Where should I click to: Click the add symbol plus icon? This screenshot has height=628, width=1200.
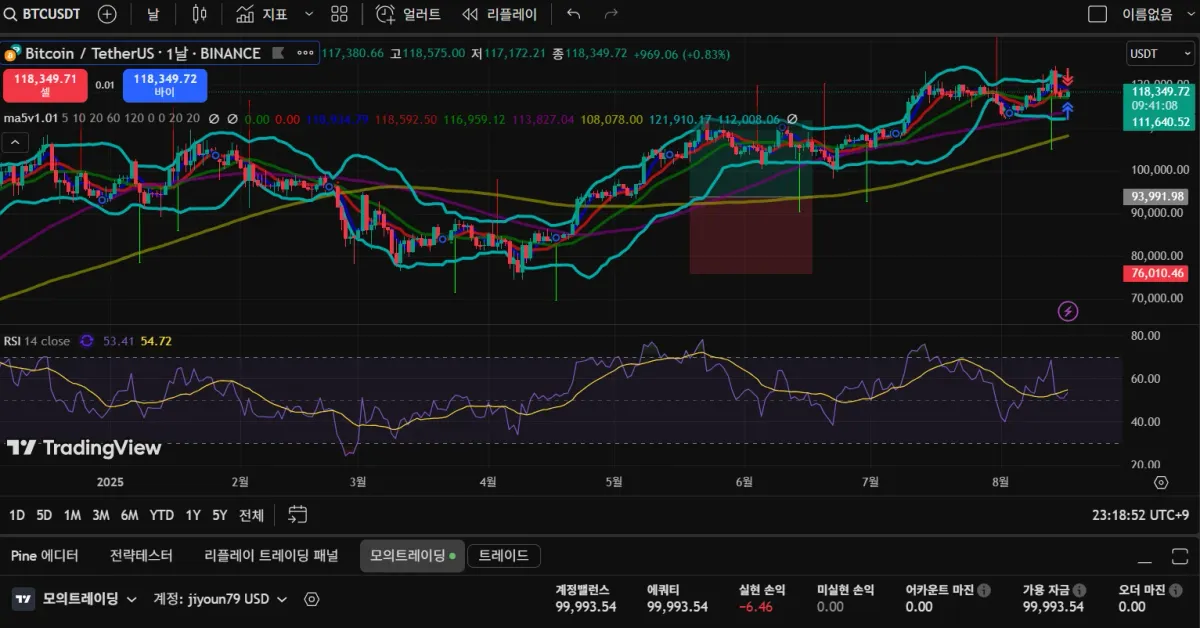click(x=107, y=14)
